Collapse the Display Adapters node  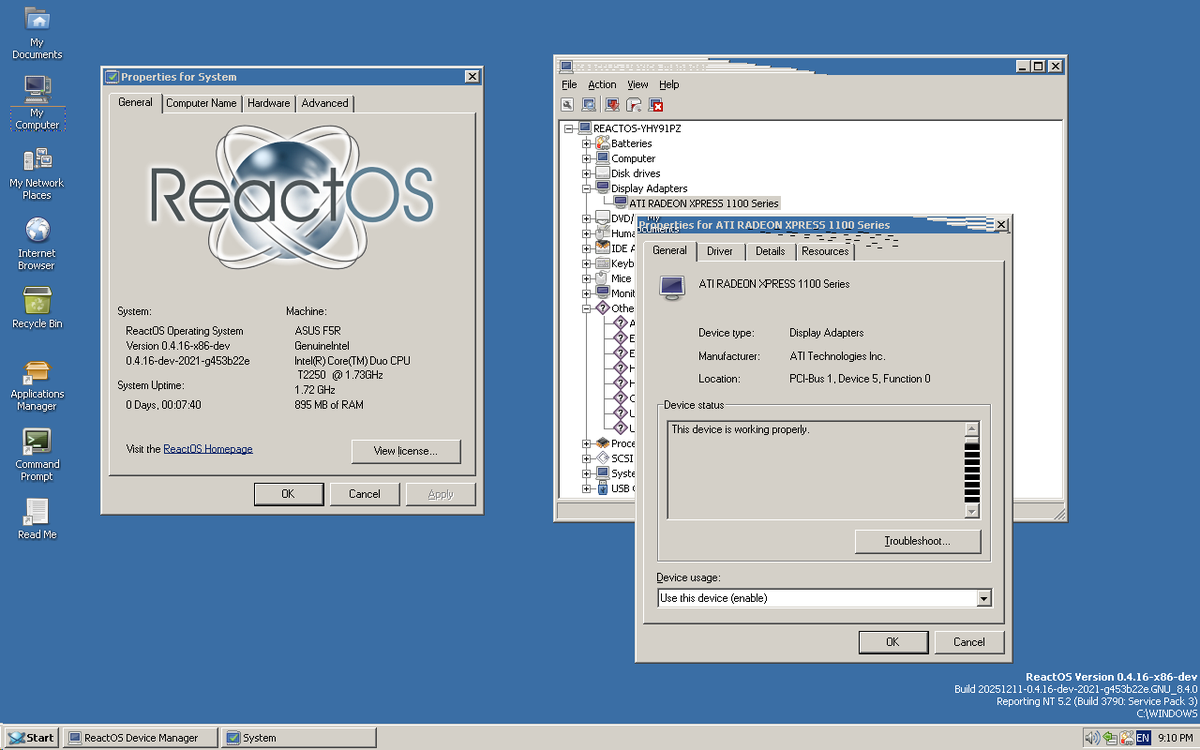tap(587, 188)
